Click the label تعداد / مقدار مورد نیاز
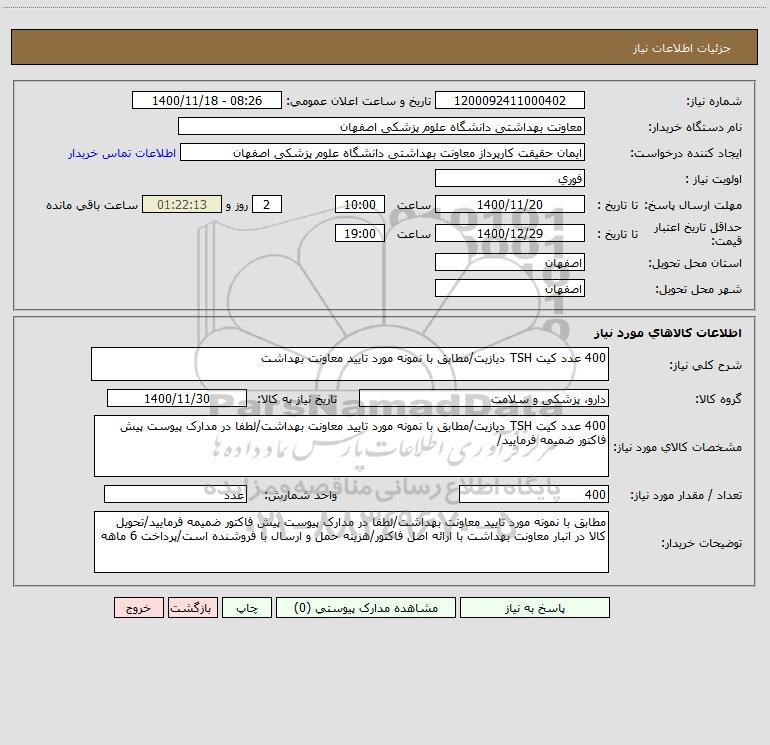This screenshot has width=770, height=745. pos(686,496)
